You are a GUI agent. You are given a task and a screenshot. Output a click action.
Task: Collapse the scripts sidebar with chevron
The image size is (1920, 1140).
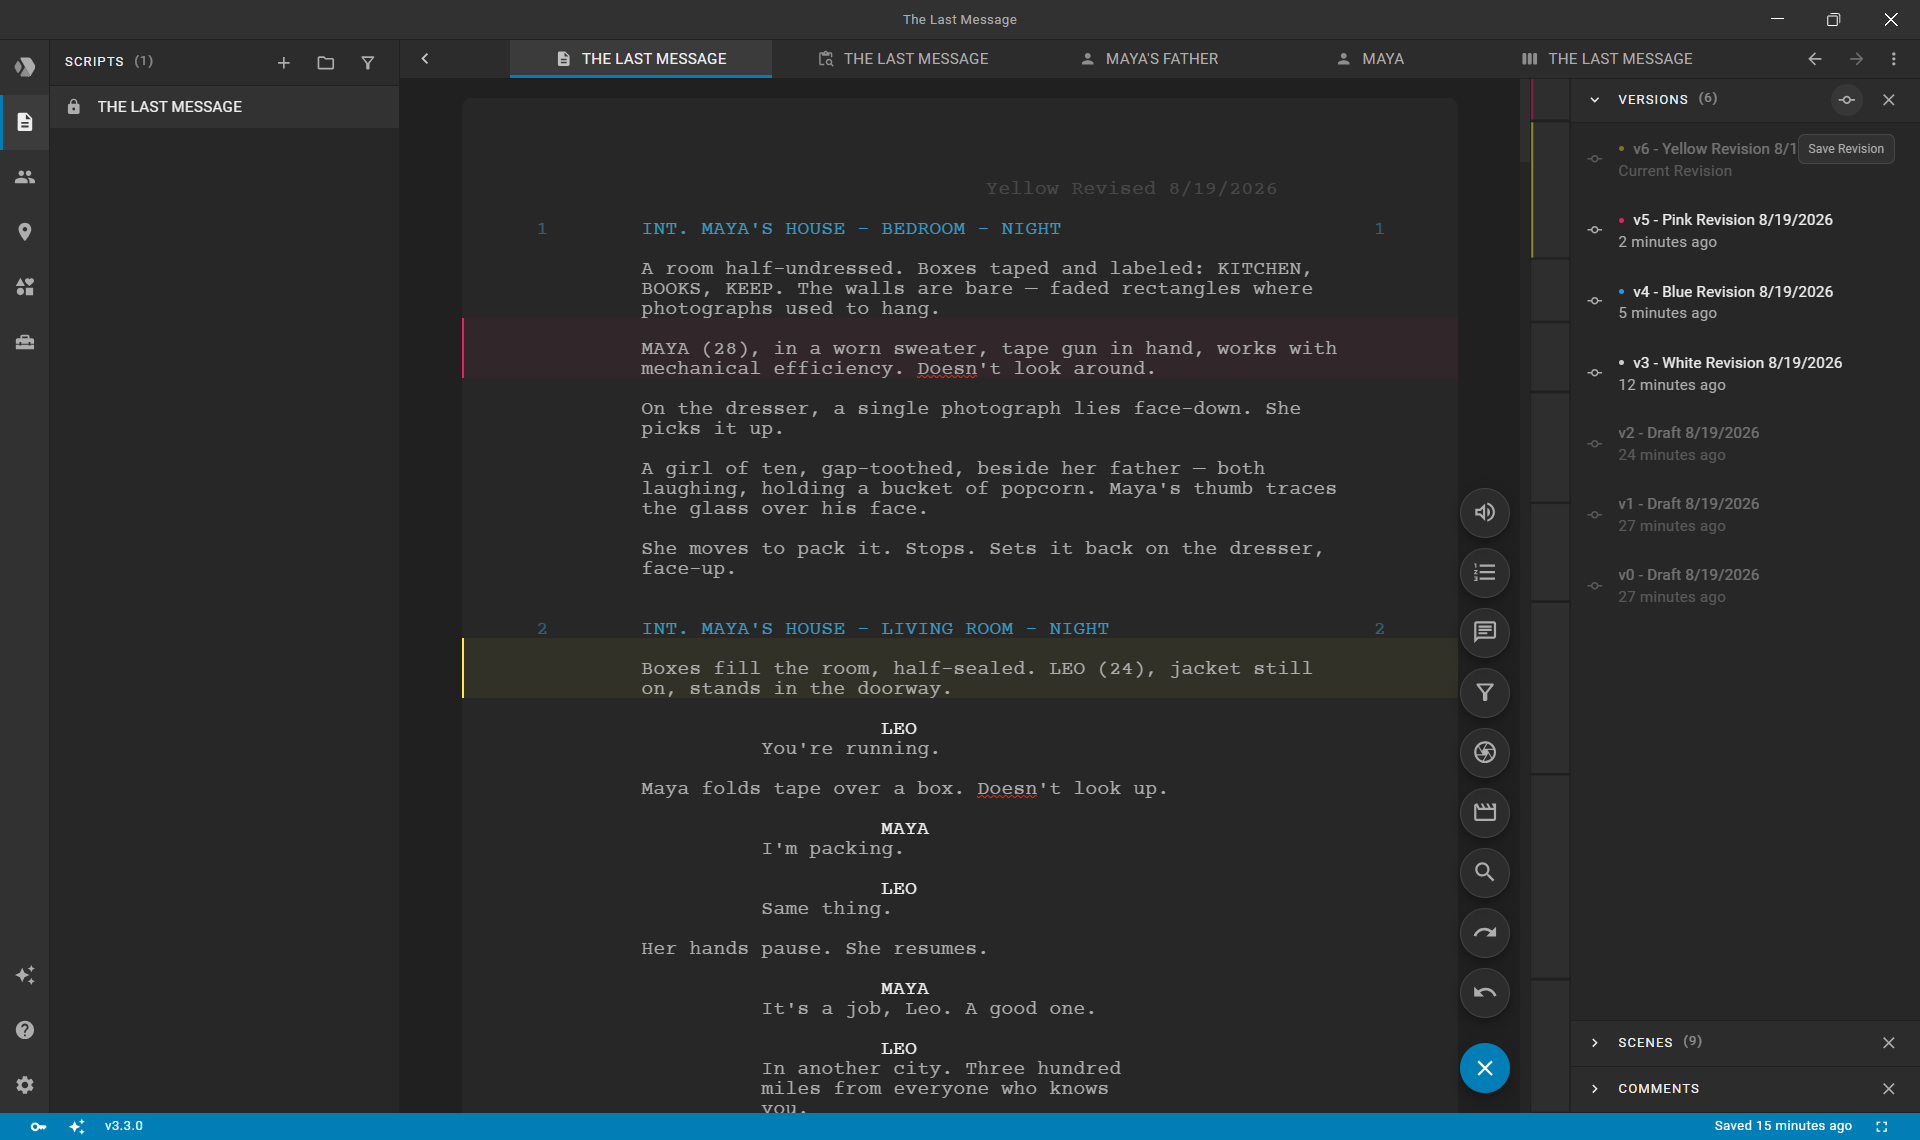coord(425,59)
